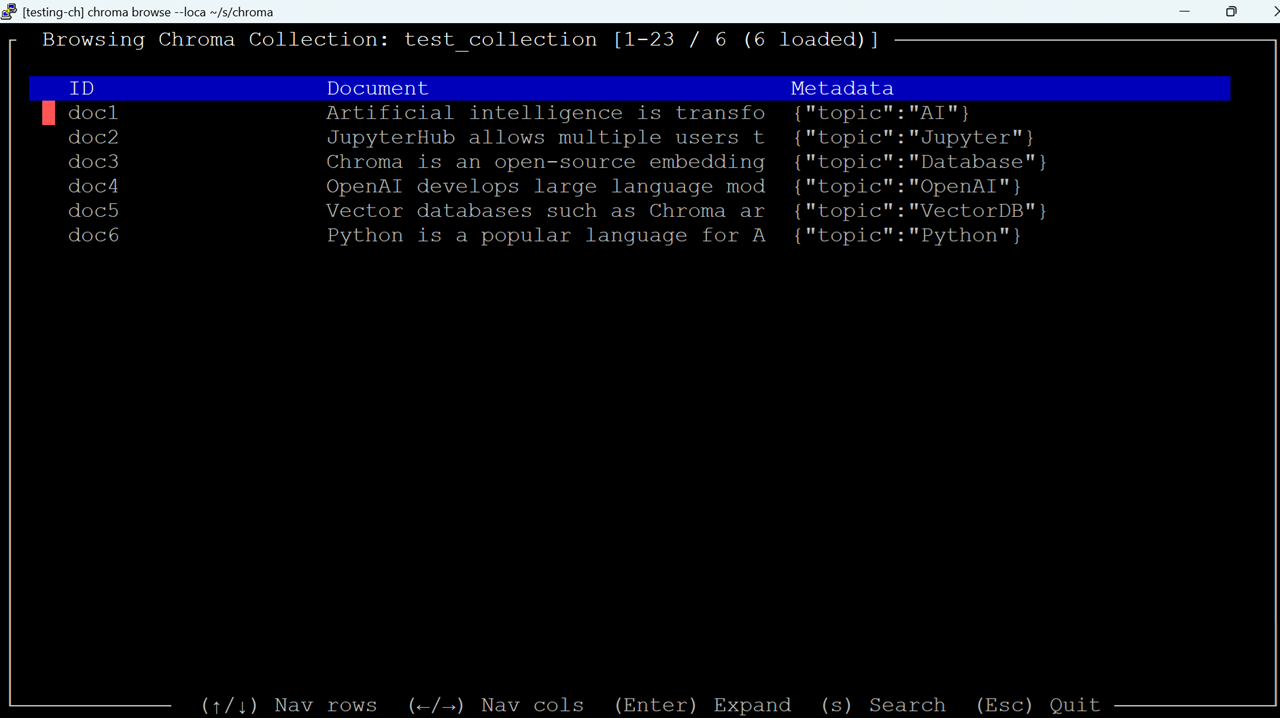Click the Metadata column header
This screenshot has width=1280, height=720.
coord(842,88)
